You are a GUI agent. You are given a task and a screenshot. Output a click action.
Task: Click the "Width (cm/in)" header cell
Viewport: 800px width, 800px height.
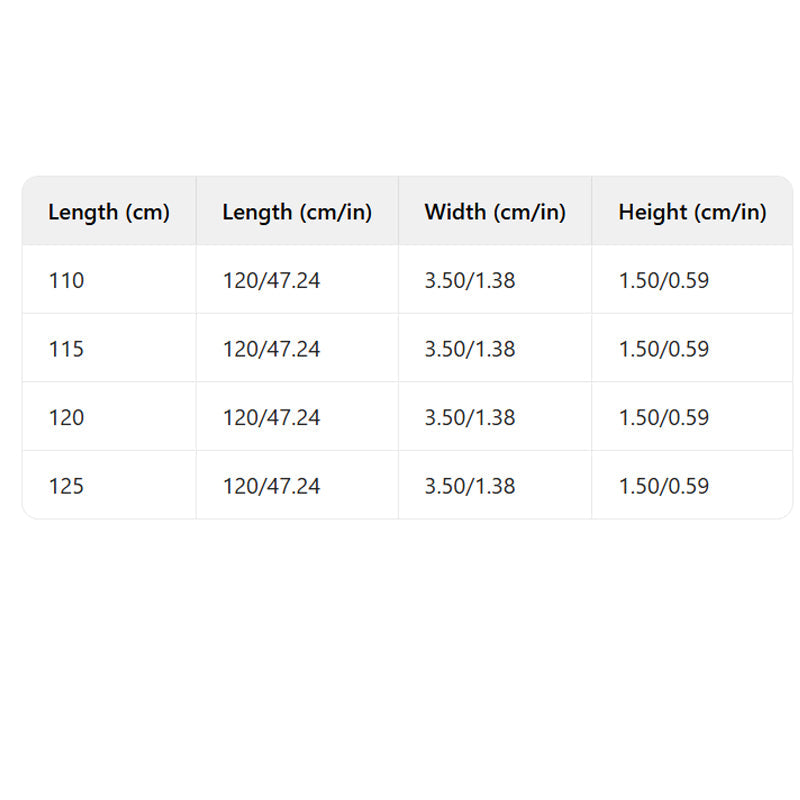tap(495, 212)
